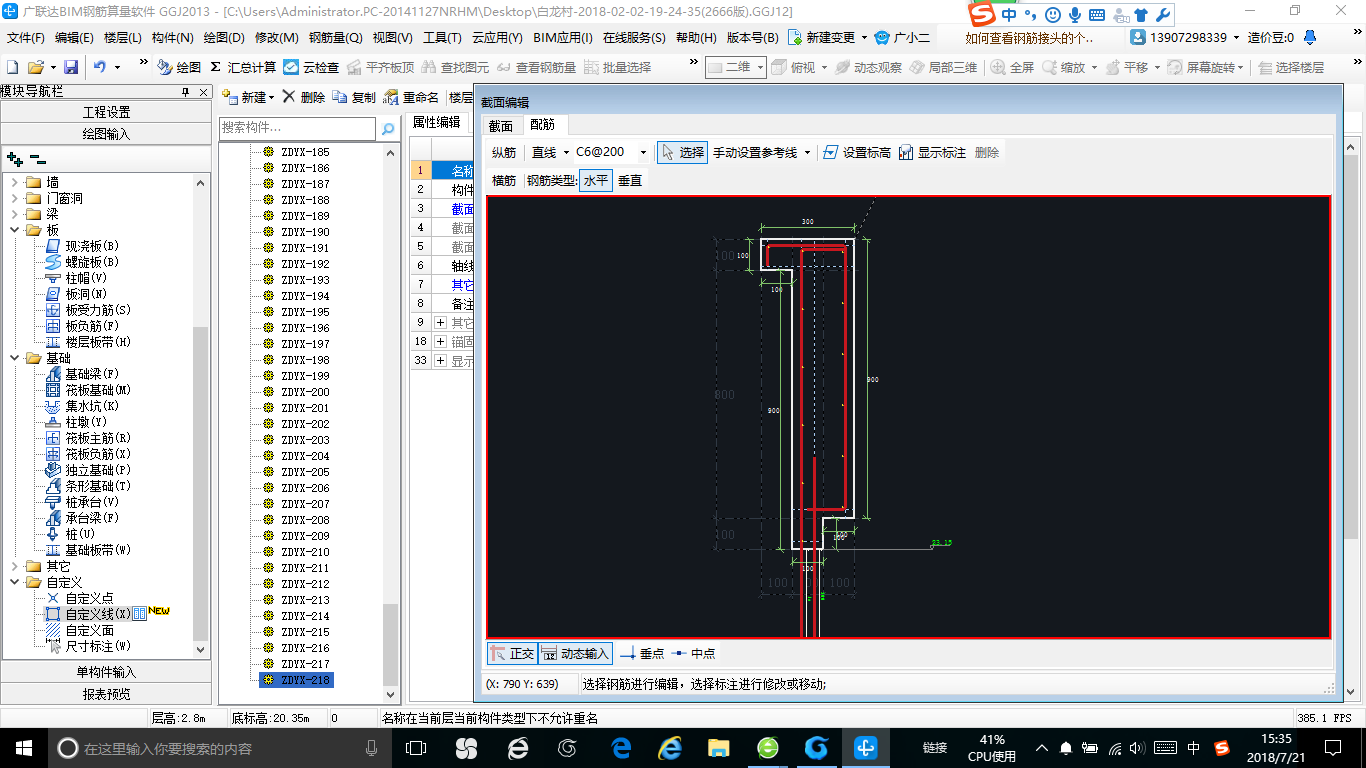Image resolution: width=1366 pixels, height=768 pixels.
Task: Open the BIM应用(I) menu
Action: (563, 37)
